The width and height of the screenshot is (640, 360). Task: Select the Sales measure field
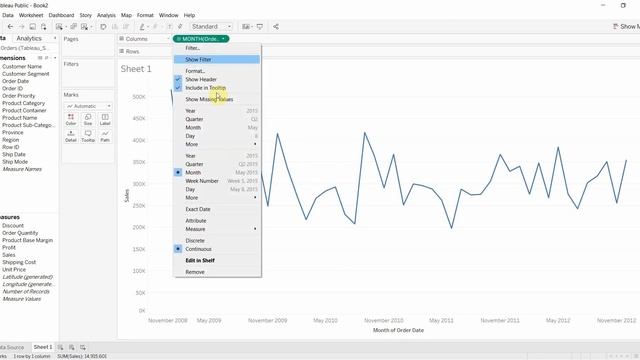point(9,255)
